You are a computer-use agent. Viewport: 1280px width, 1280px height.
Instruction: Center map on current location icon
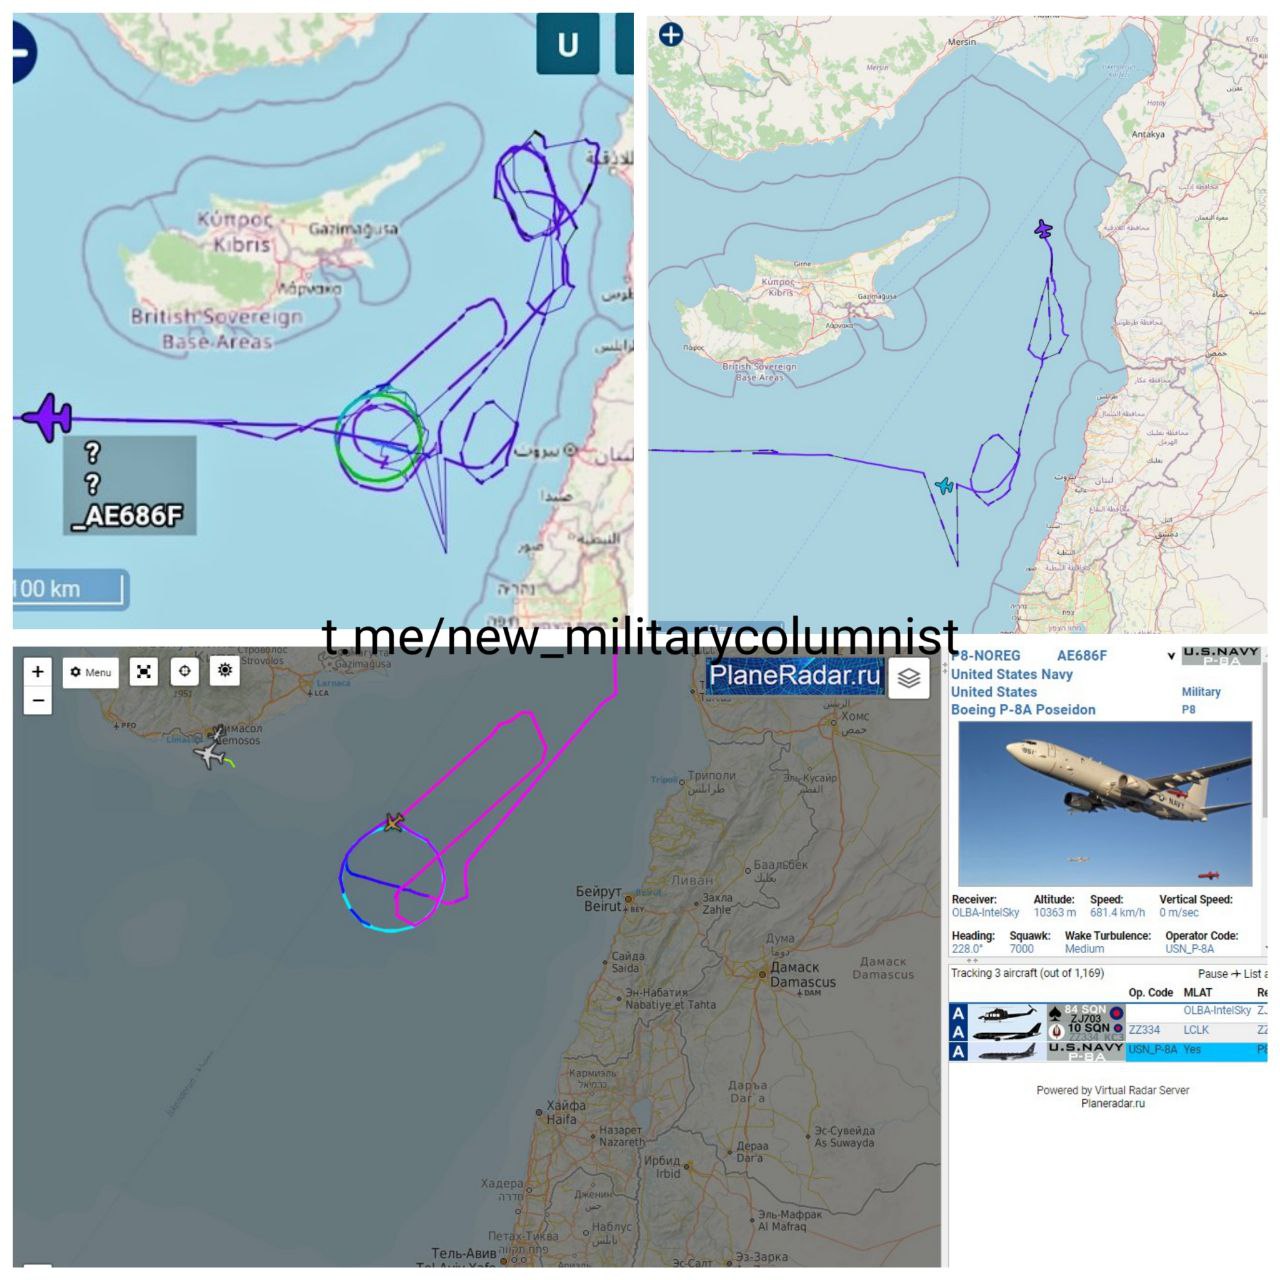point(184,672)
